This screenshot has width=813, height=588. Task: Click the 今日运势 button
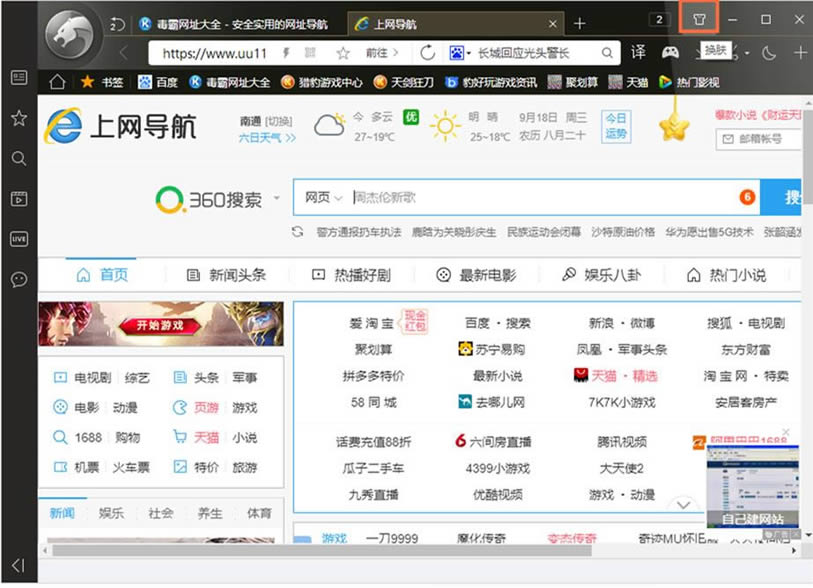coord(616,126)
